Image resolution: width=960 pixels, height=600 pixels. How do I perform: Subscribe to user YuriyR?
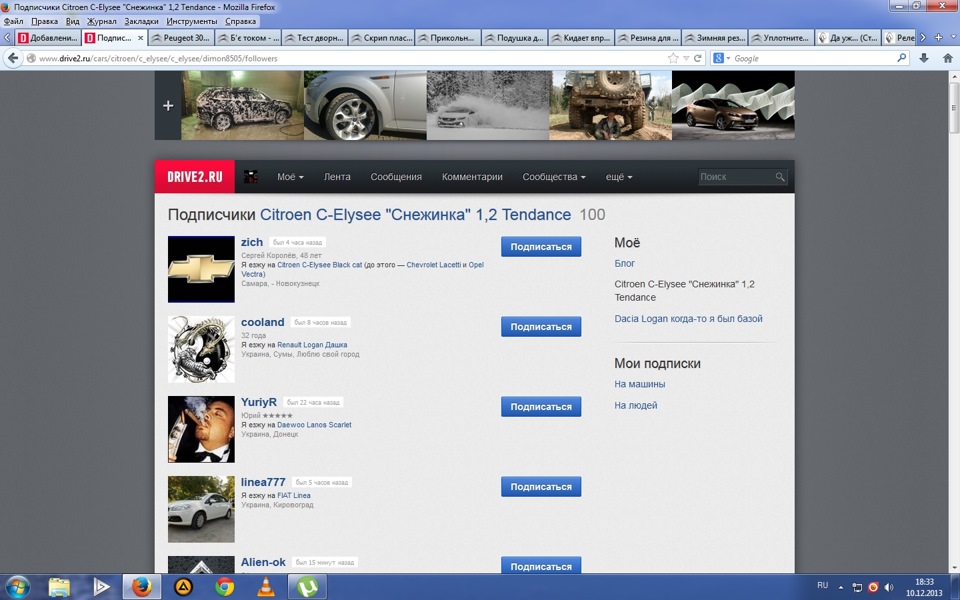pyautogui.click(x=541, y=407)
